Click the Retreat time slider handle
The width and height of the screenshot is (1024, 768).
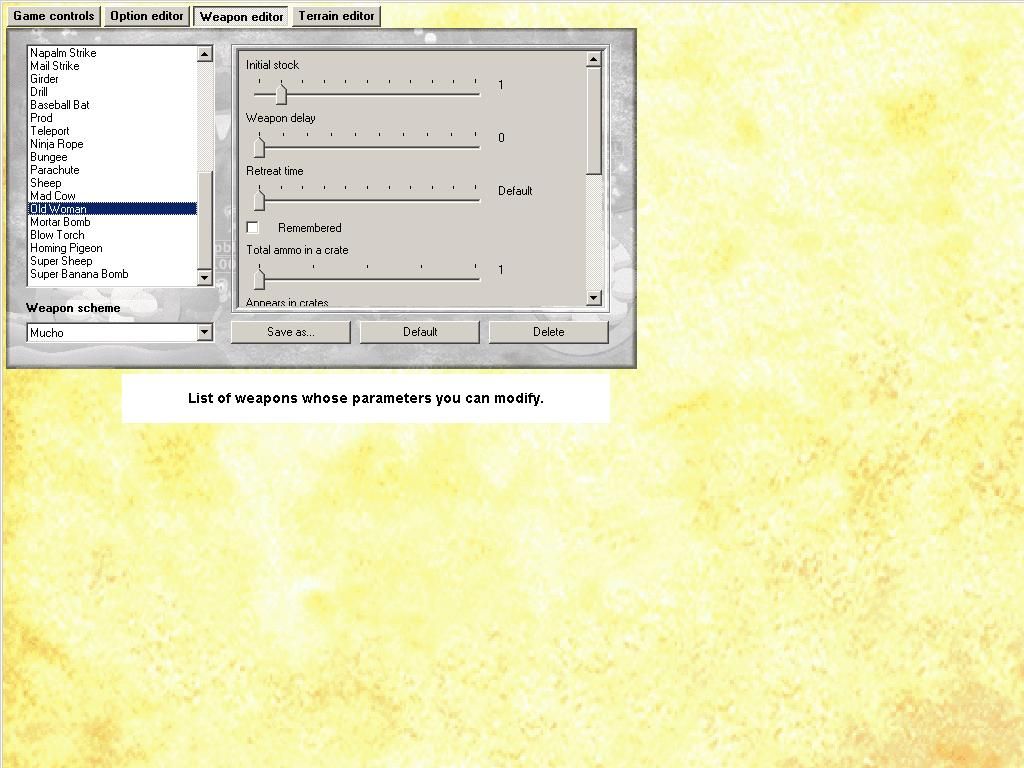point(259,200)
